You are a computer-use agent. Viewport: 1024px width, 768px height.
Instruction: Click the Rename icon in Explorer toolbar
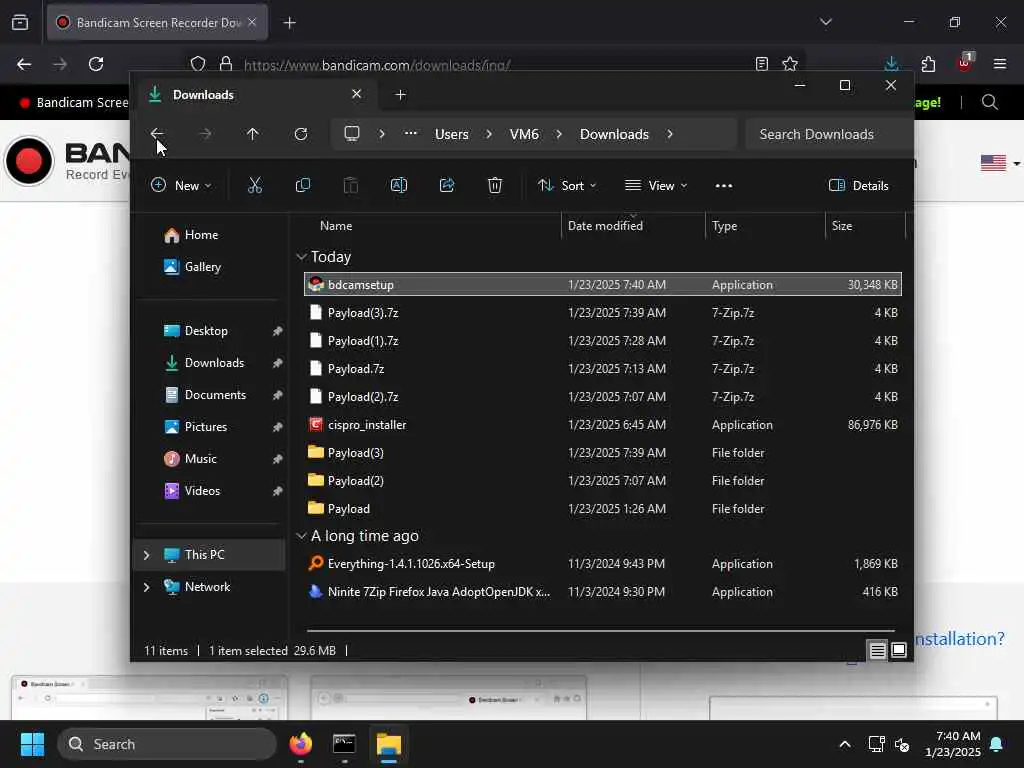(398, 185)
